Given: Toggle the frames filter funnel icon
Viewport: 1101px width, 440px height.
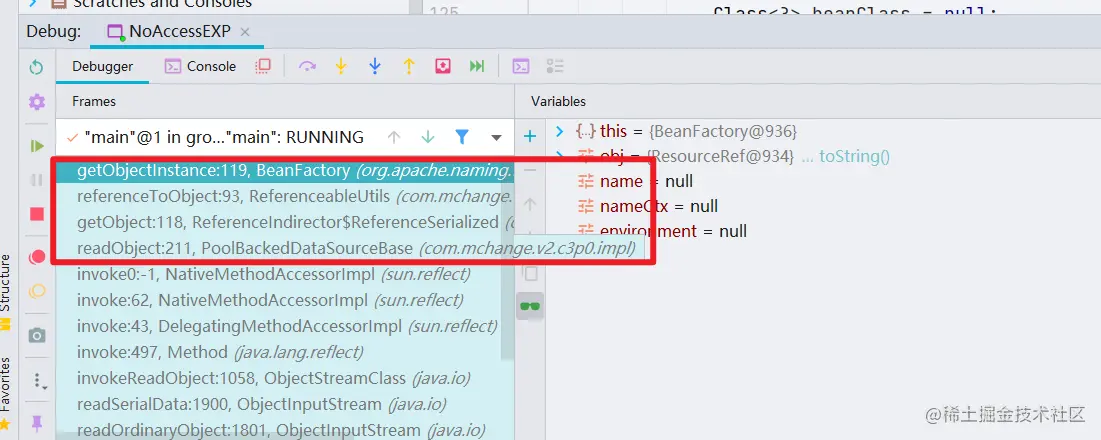Looking at the screenshot, I should [462, 137].
